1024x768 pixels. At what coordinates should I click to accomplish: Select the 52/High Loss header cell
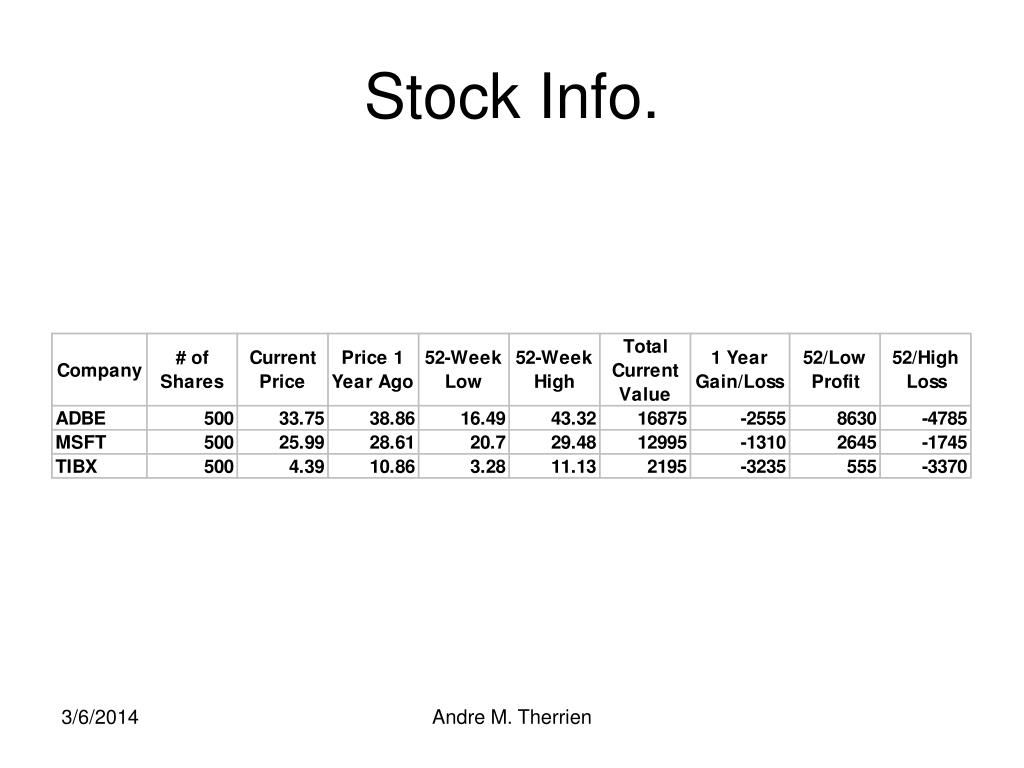(926, 370)
